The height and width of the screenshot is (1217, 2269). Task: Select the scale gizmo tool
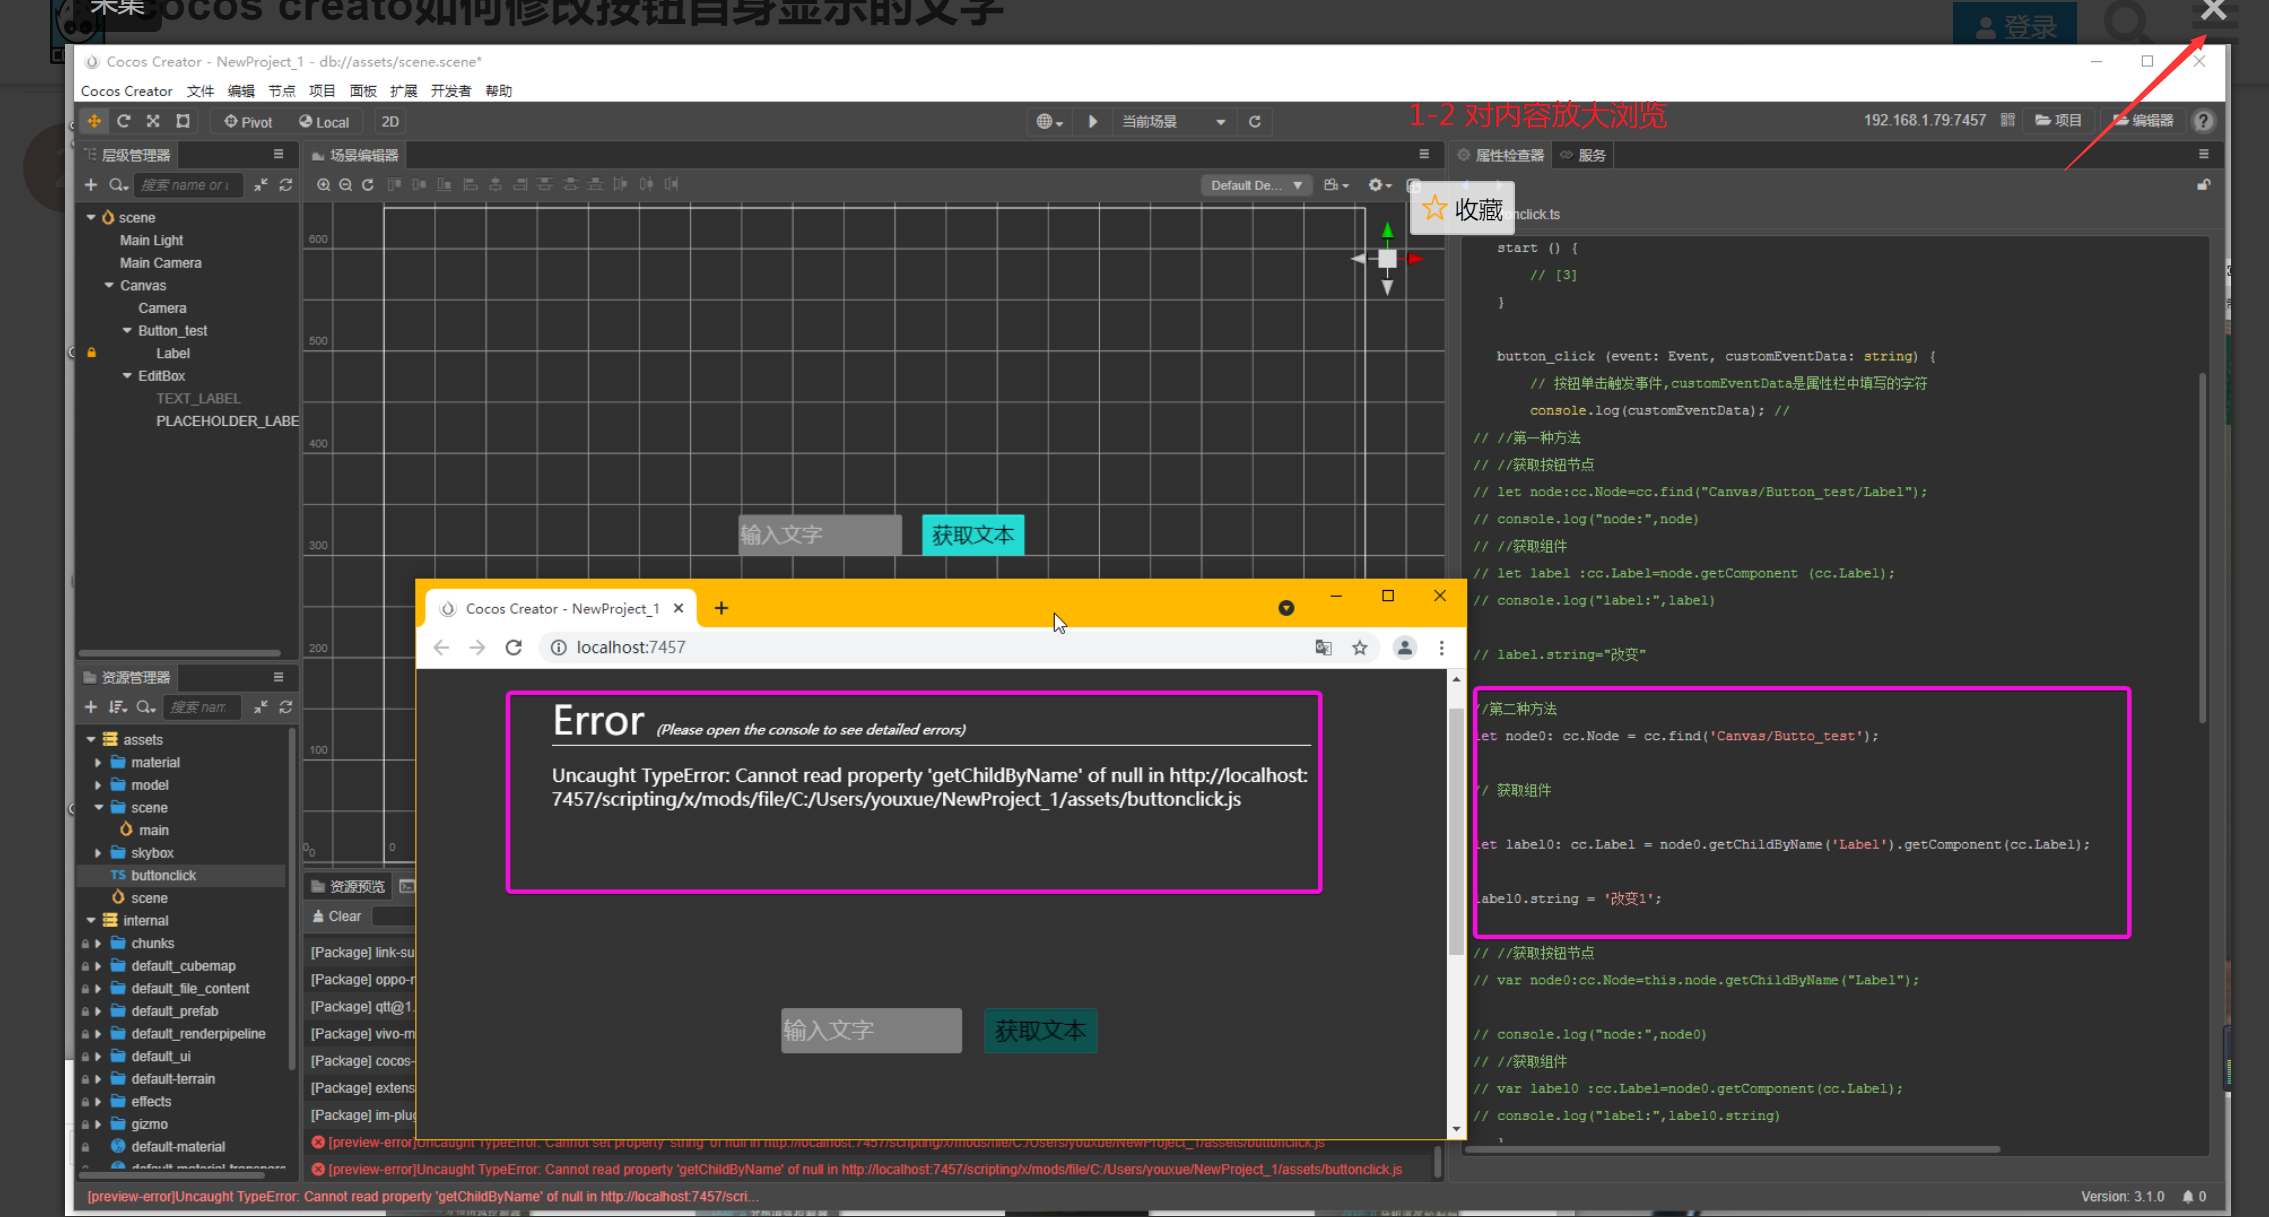153,121
